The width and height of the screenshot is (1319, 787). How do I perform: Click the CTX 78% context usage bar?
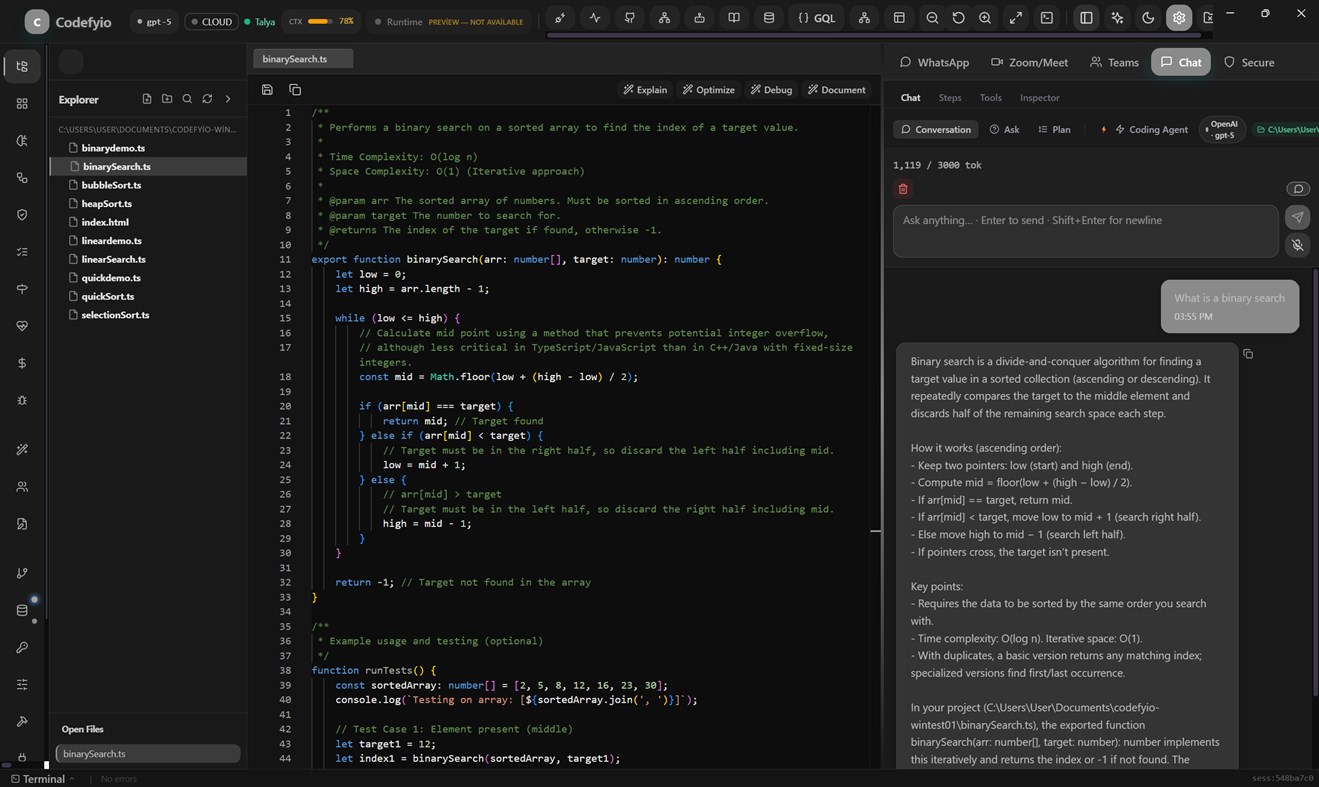click(320, 21)
